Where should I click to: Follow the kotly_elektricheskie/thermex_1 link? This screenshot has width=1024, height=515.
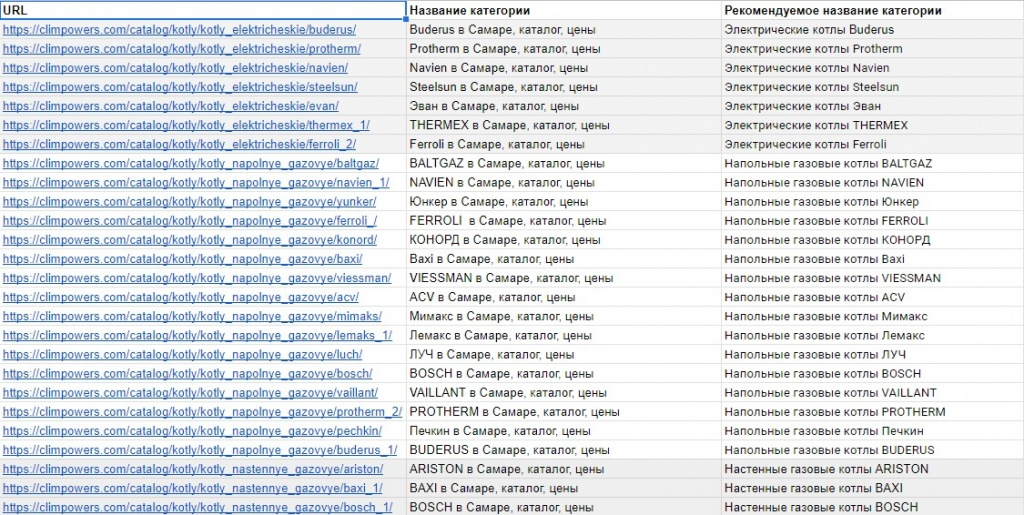(186, 125)
